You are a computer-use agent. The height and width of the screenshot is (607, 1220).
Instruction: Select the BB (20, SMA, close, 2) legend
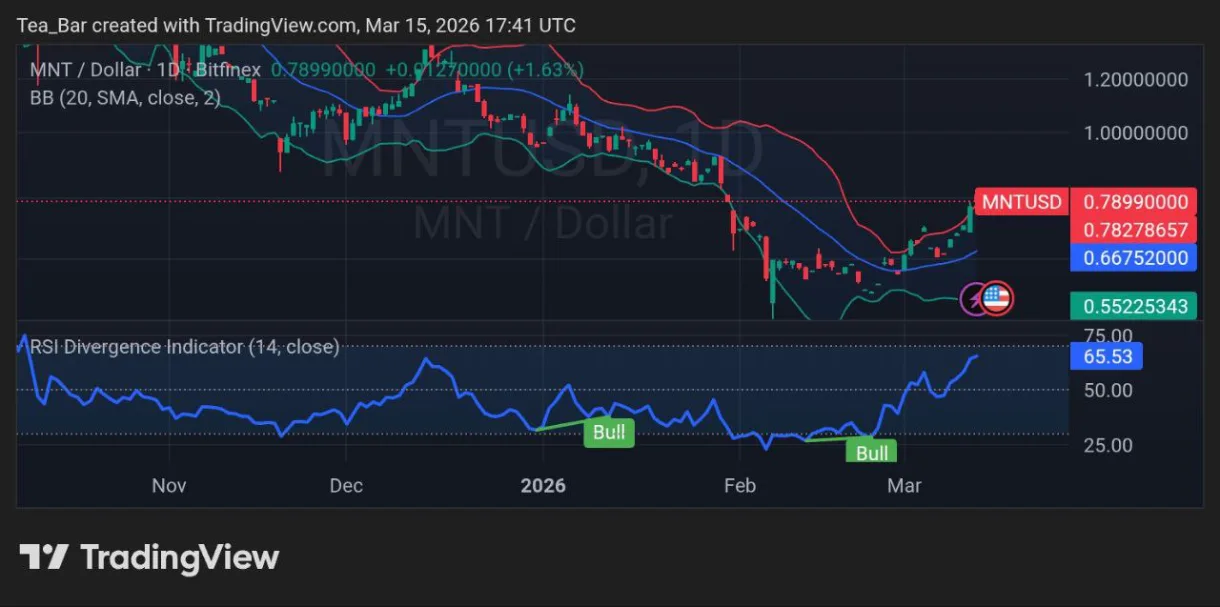125,98
